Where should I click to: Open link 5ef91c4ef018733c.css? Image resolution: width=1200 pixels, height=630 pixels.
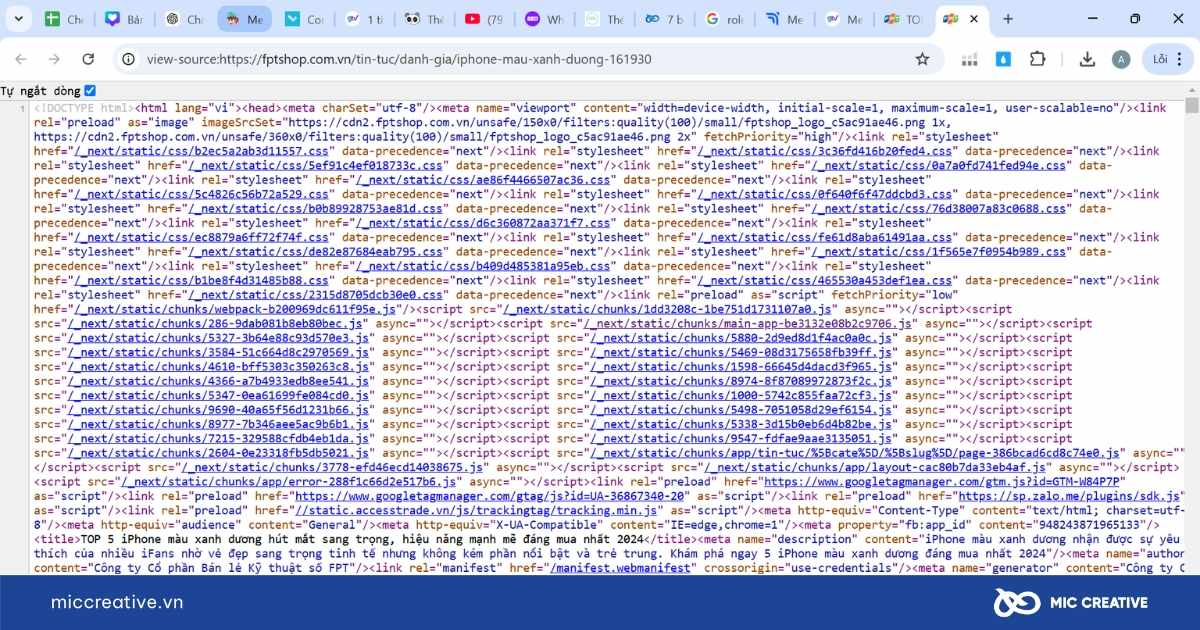click(x=315, y=166)
